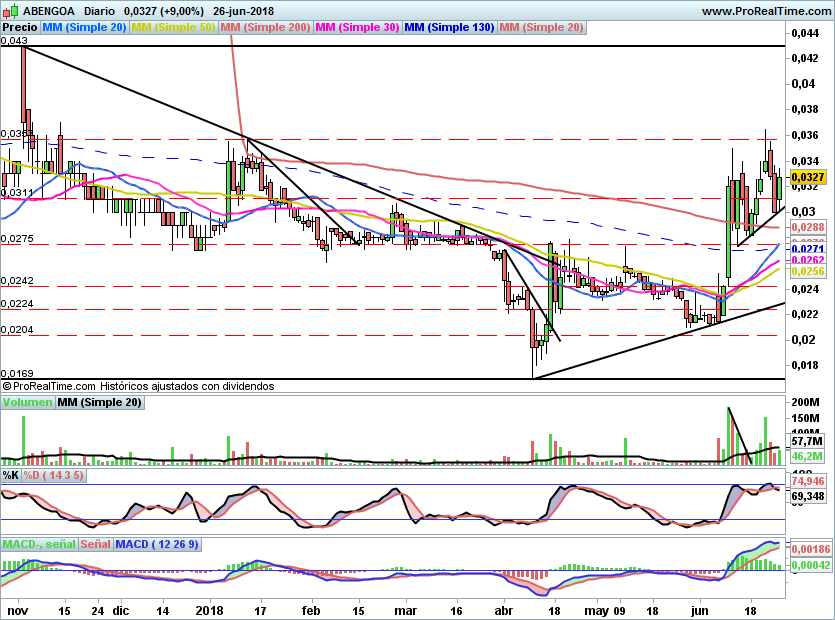Click the 2018 marker on time axis
Screen dimensions: 835x620
(x=209, y=610)
